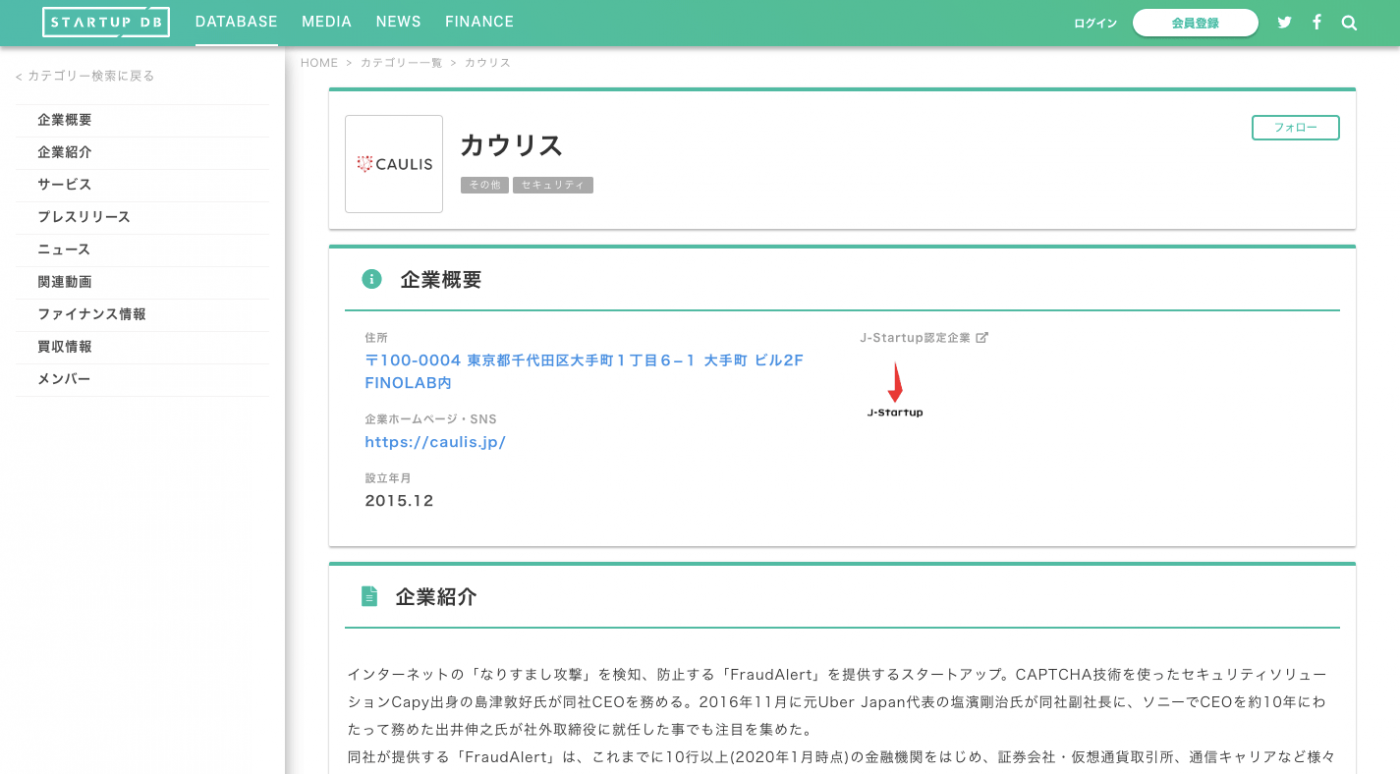Open the STARTUP DB logo home link
Screen dimensions: 1400x774
pos(106,22)
